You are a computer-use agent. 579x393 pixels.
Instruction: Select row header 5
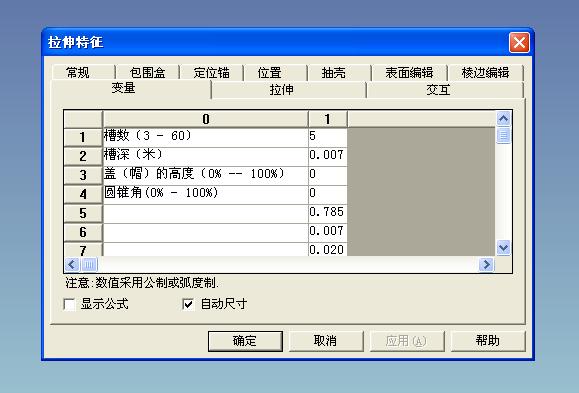point(83,213)
